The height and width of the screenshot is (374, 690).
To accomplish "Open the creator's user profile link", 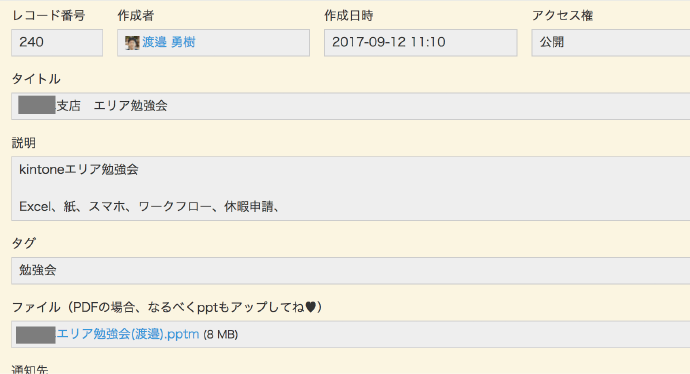I will [169, 42].
